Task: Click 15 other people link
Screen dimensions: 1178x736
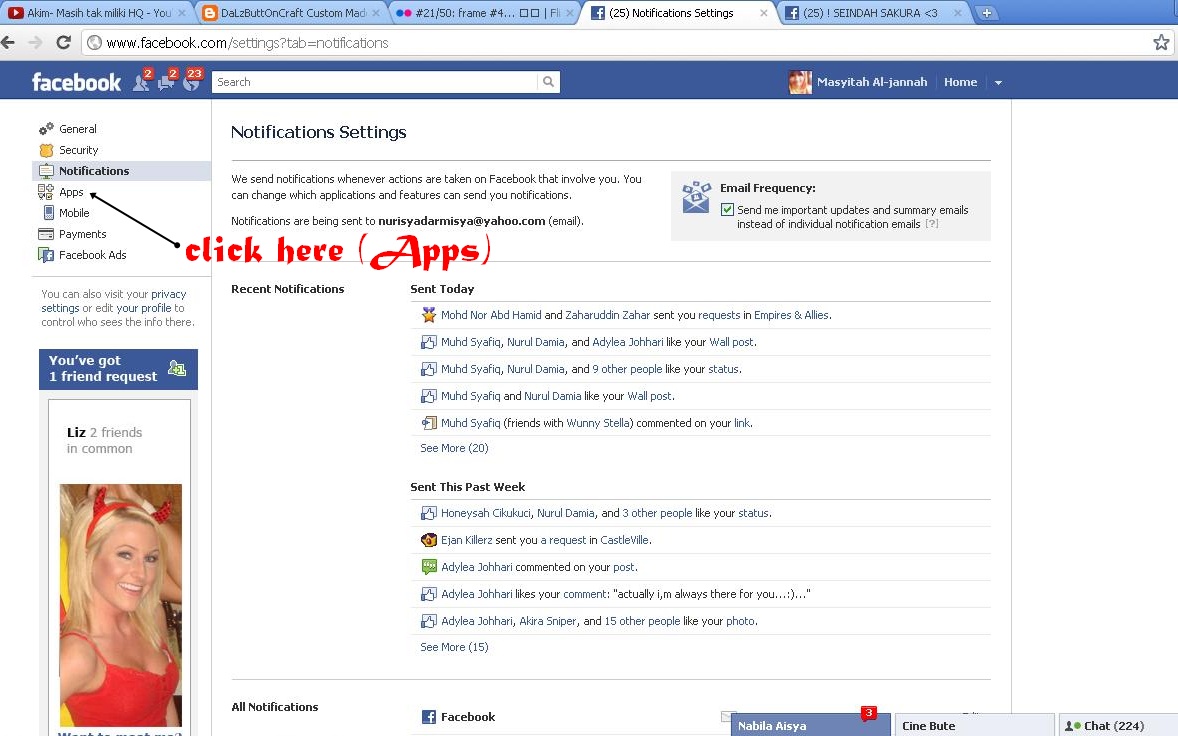Action: click(642, 621)
